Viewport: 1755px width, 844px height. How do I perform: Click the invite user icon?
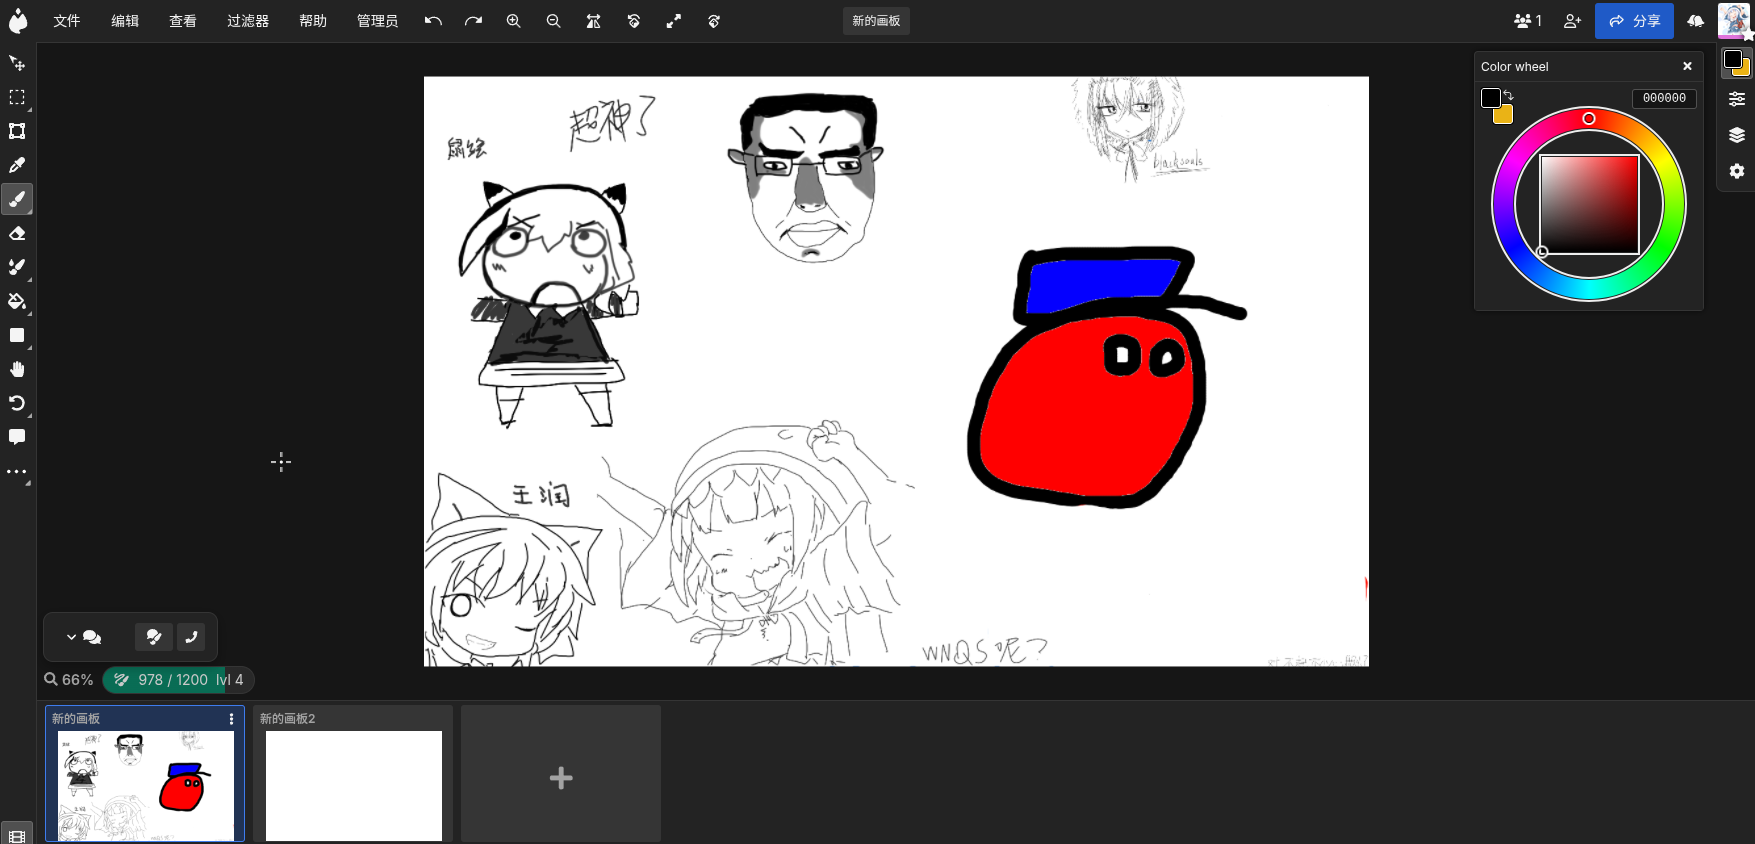coord(1572,21)
